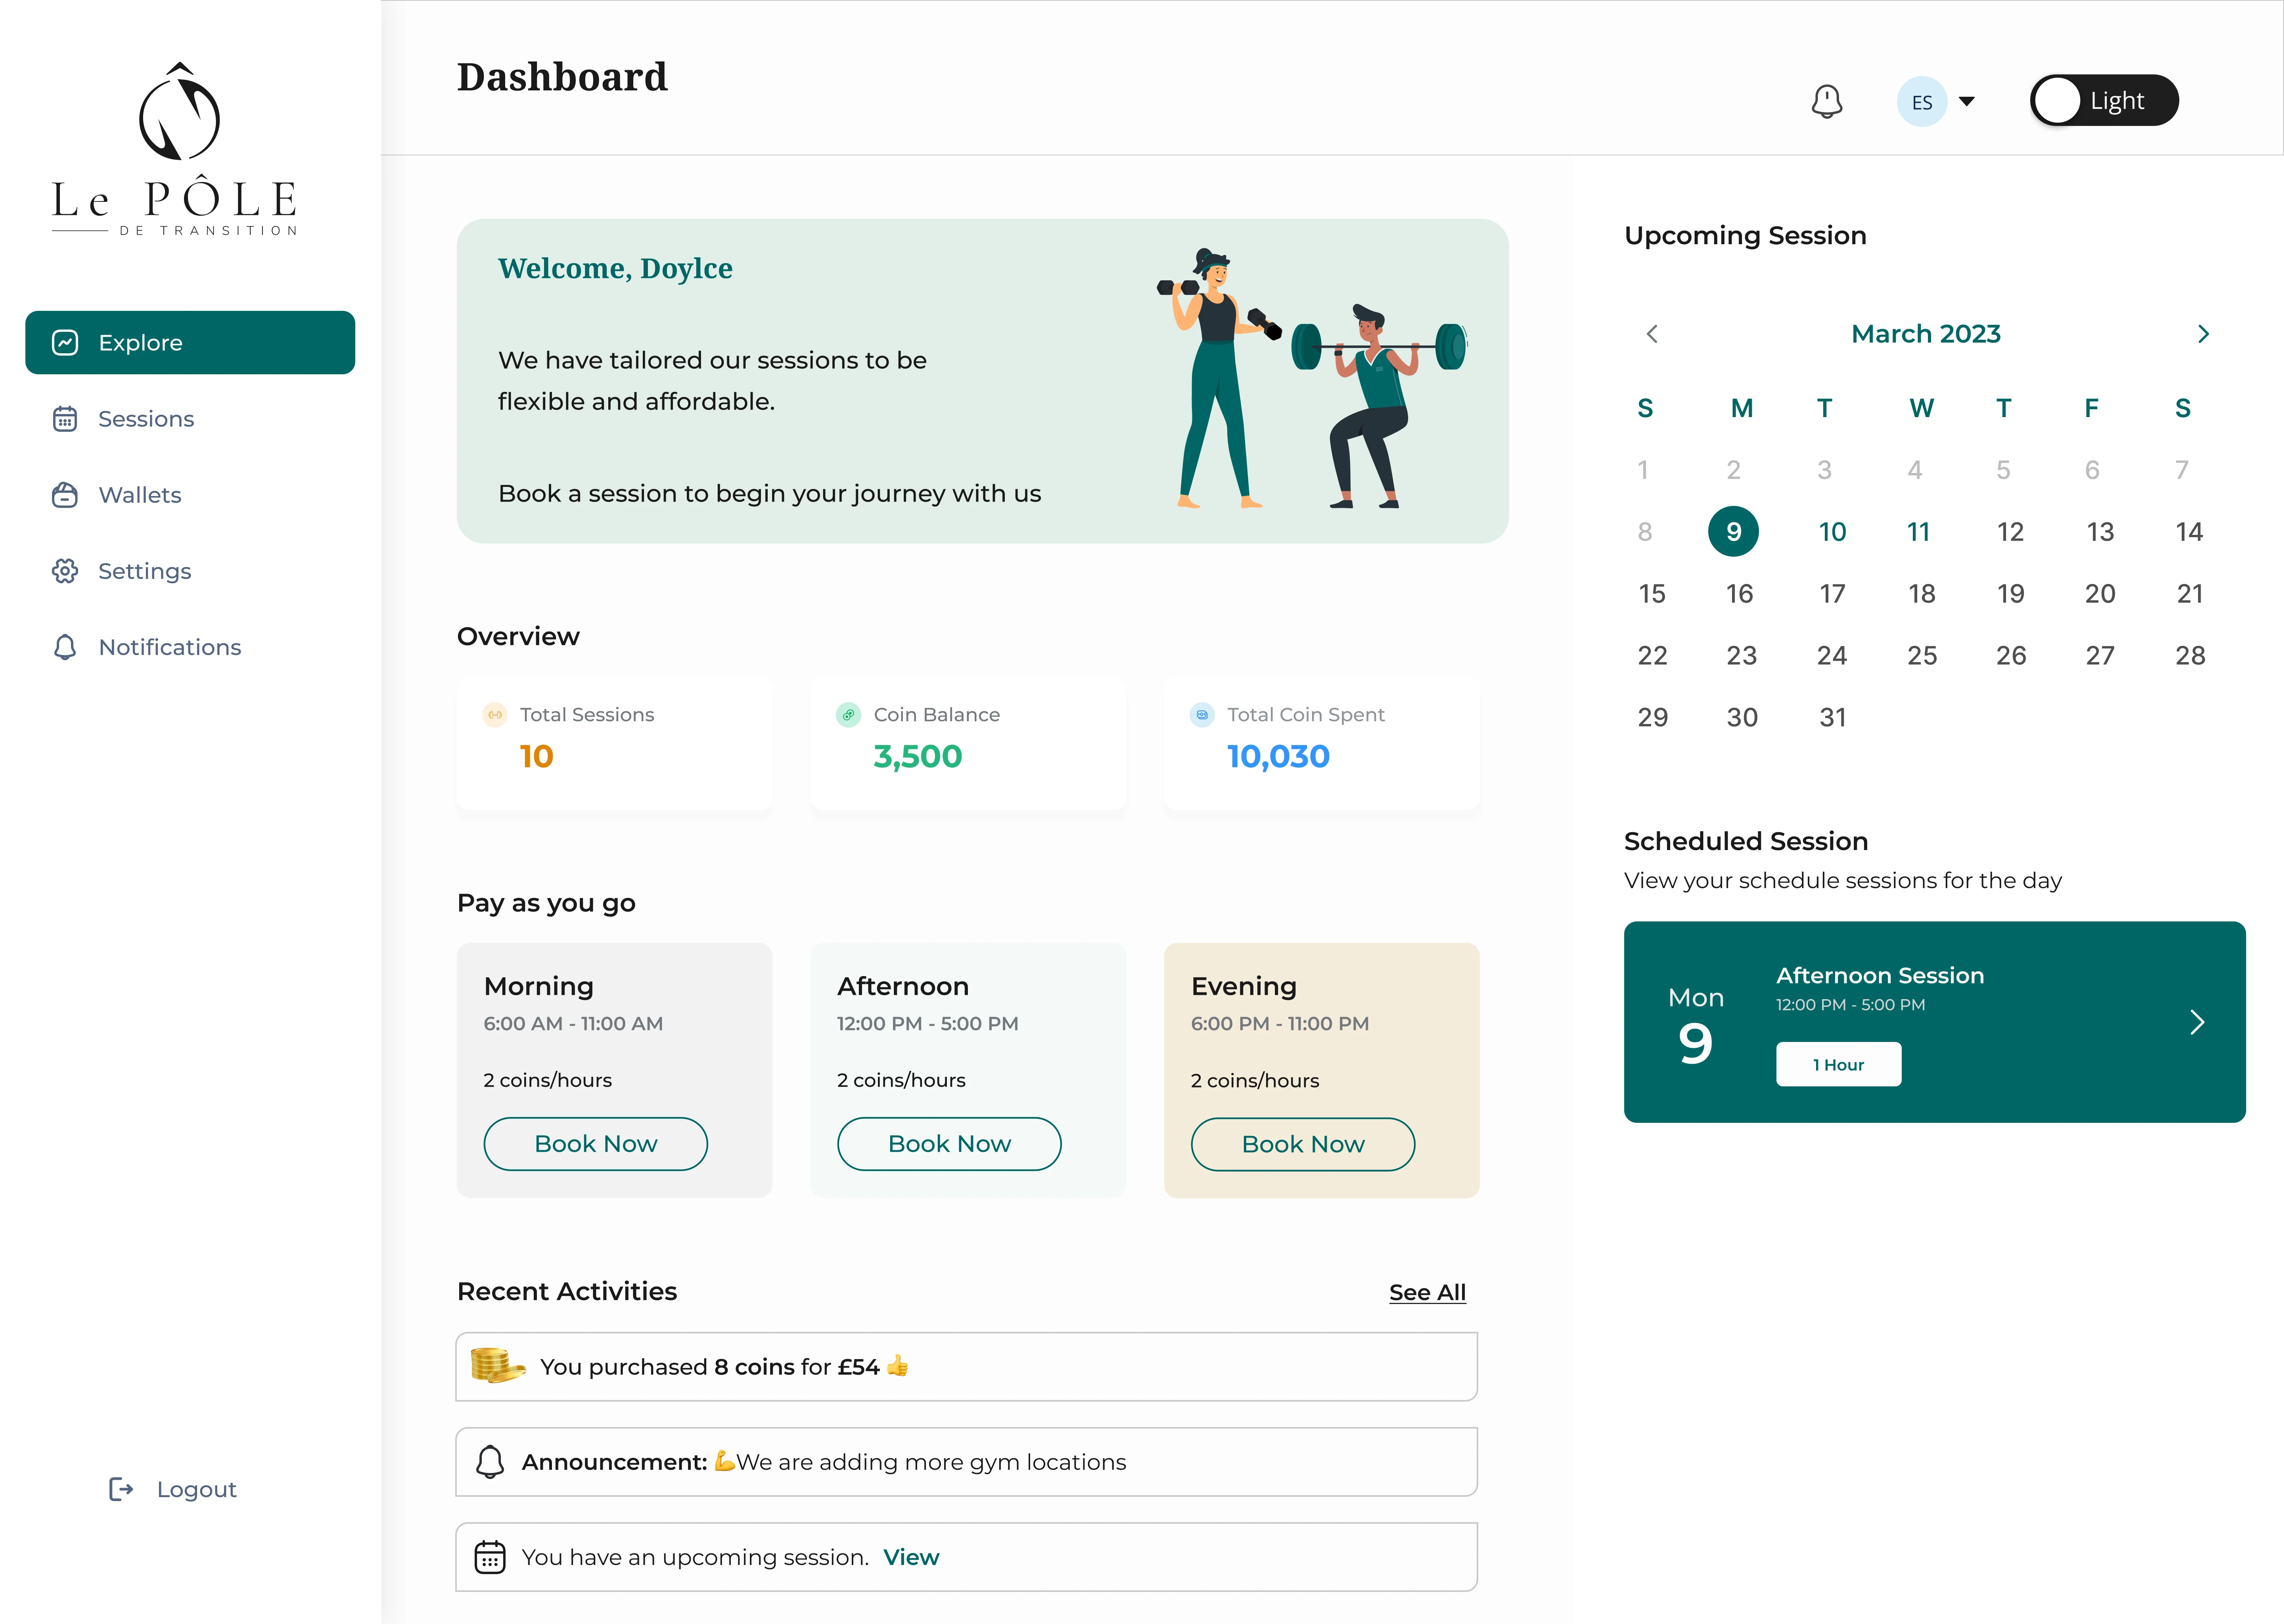Click the Sessions calendar icon
The image size is (2284, 1624).
65,419
